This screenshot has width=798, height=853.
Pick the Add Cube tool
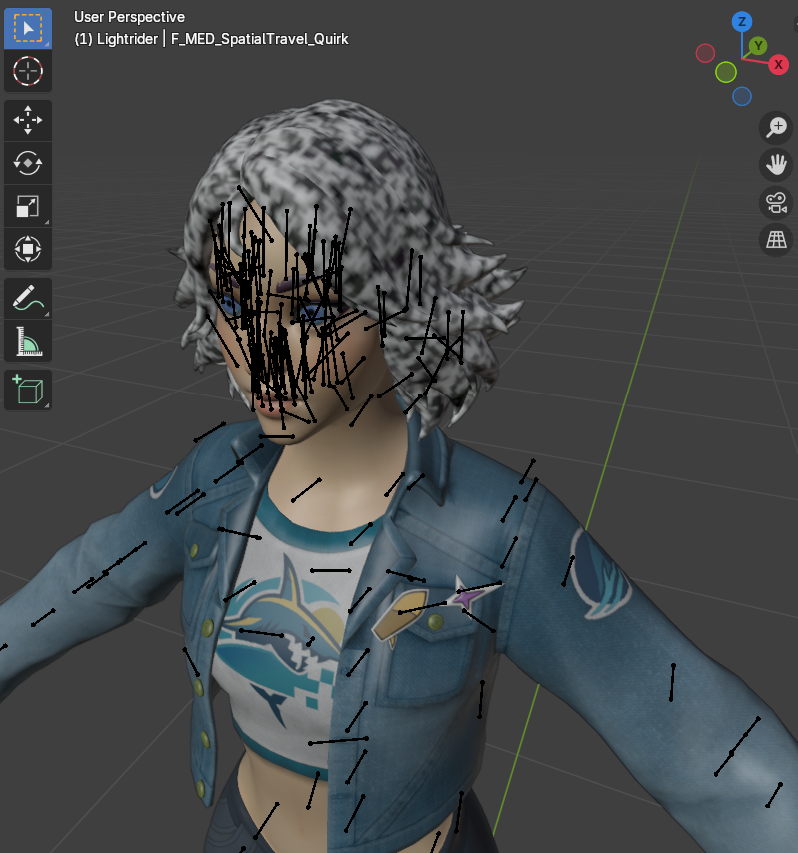(28, 390)
